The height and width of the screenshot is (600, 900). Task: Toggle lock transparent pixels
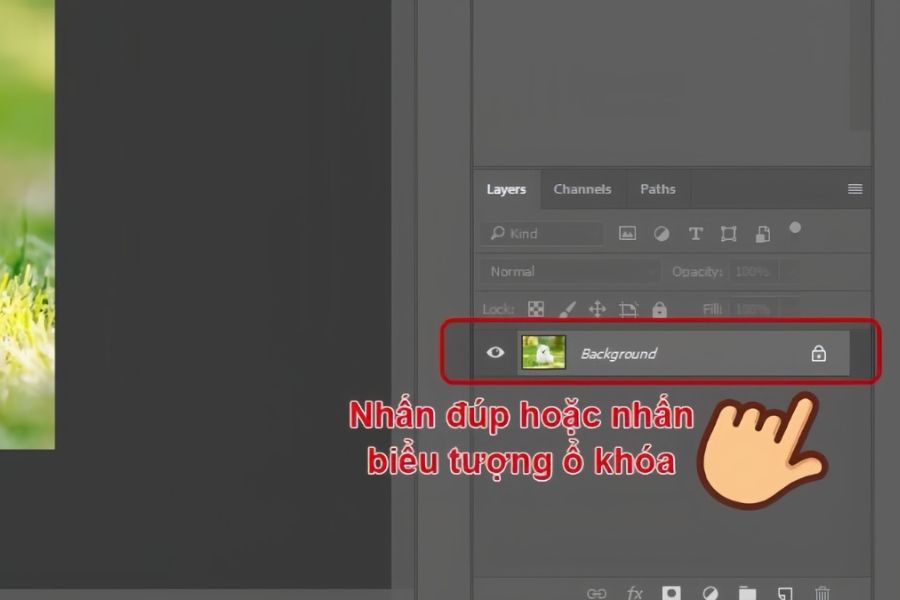[536, 309]
